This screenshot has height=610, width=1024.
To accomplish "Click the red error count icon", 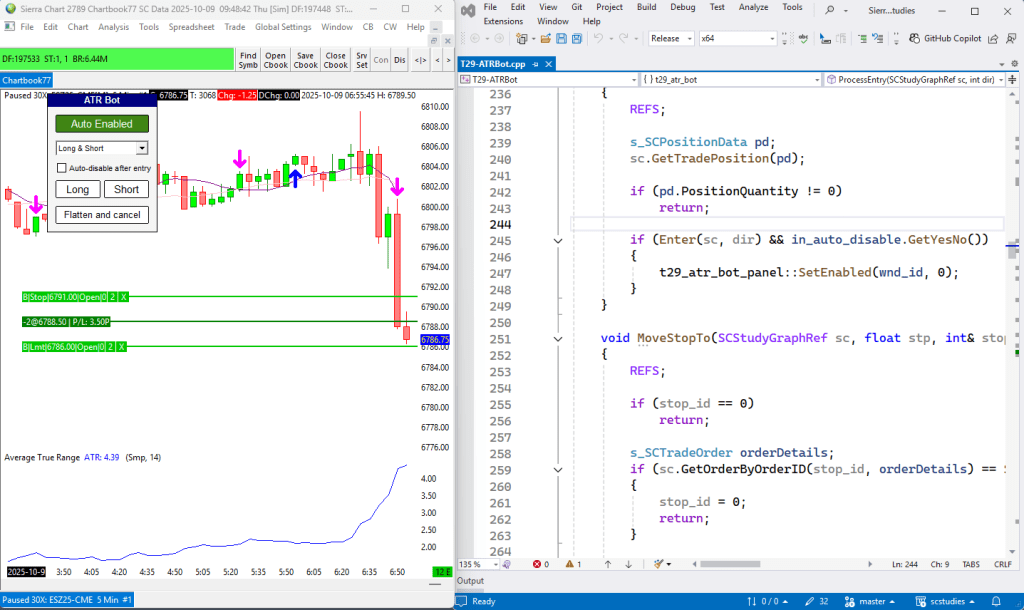I will (x=535, y=564).
